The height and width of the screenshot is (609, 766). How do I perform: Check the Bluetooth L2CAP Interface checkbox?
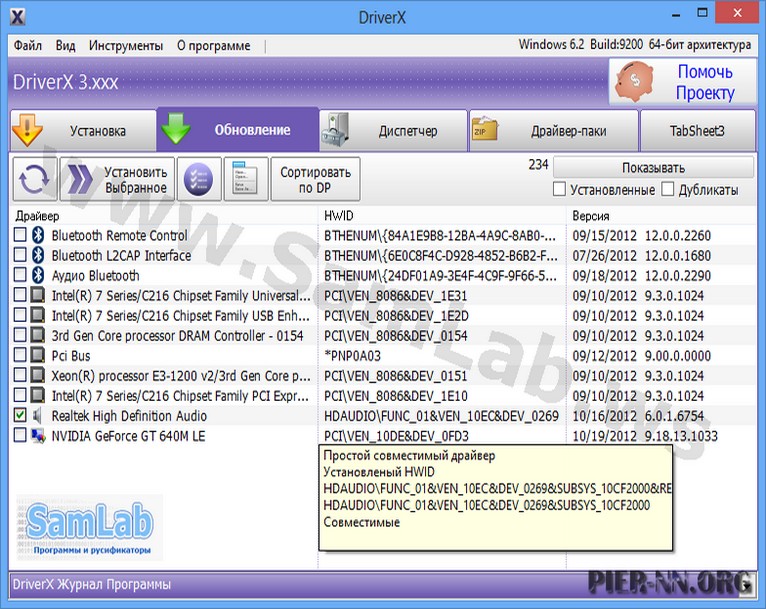pos(20,255)
